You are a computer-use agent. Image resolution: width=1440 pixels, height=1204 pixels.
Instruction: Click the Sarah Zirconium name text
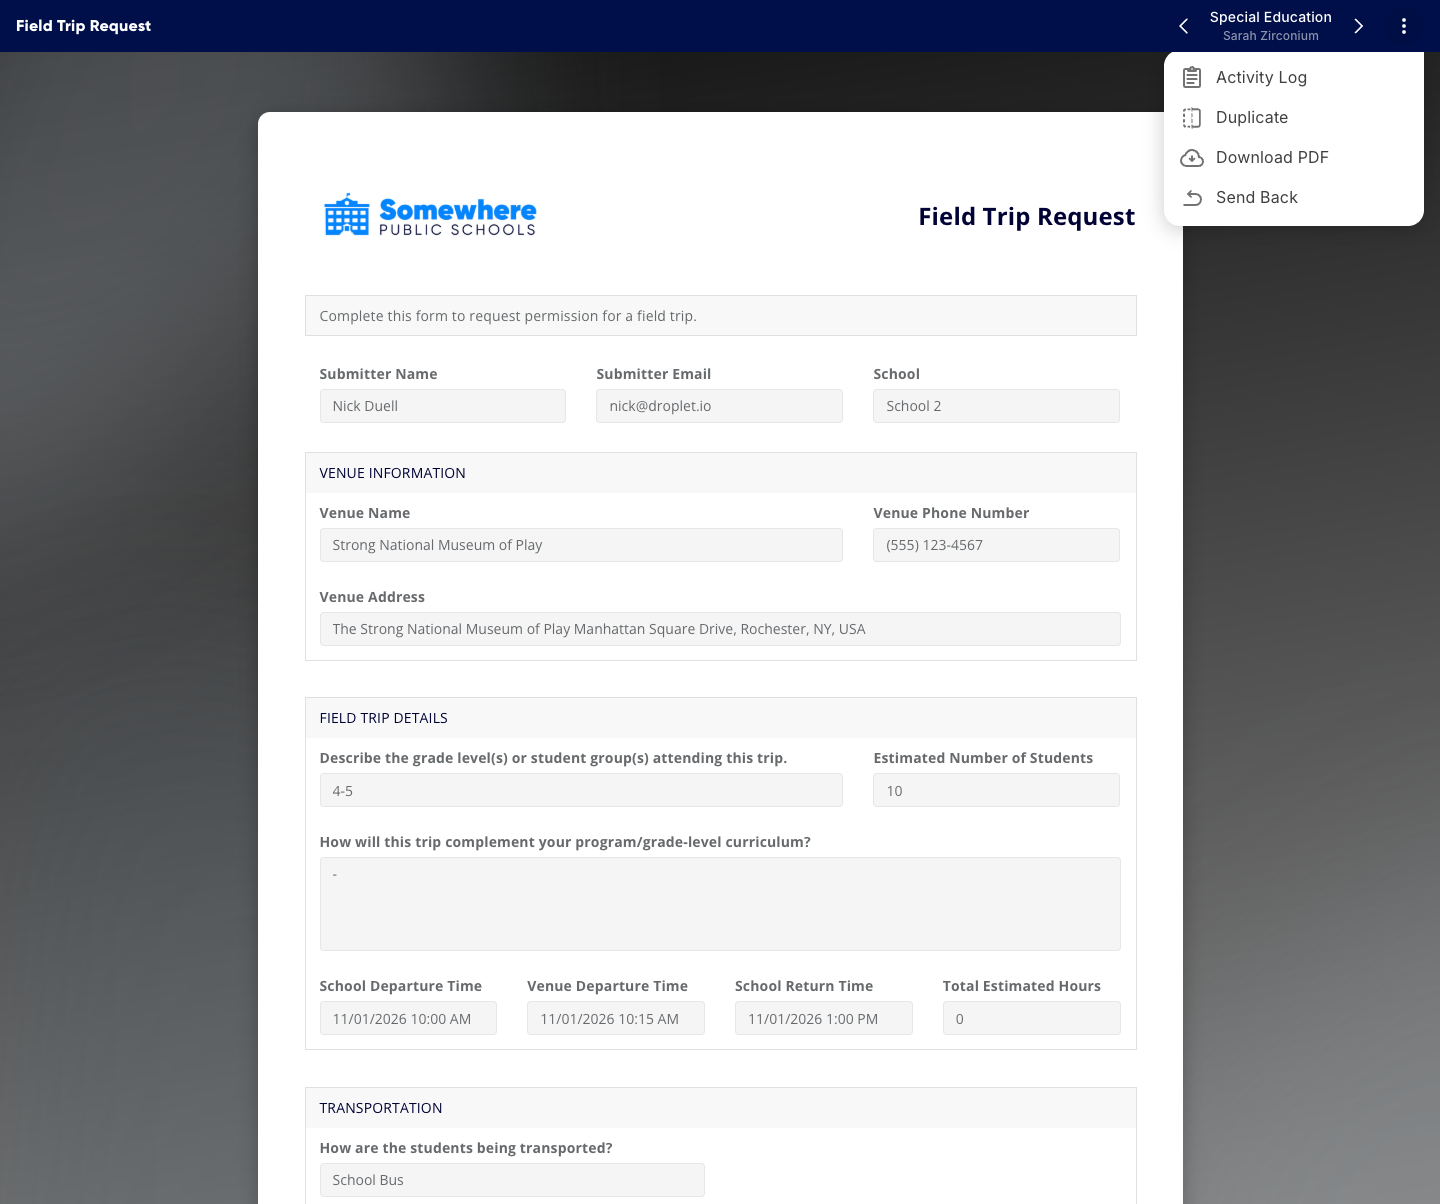1270,36
